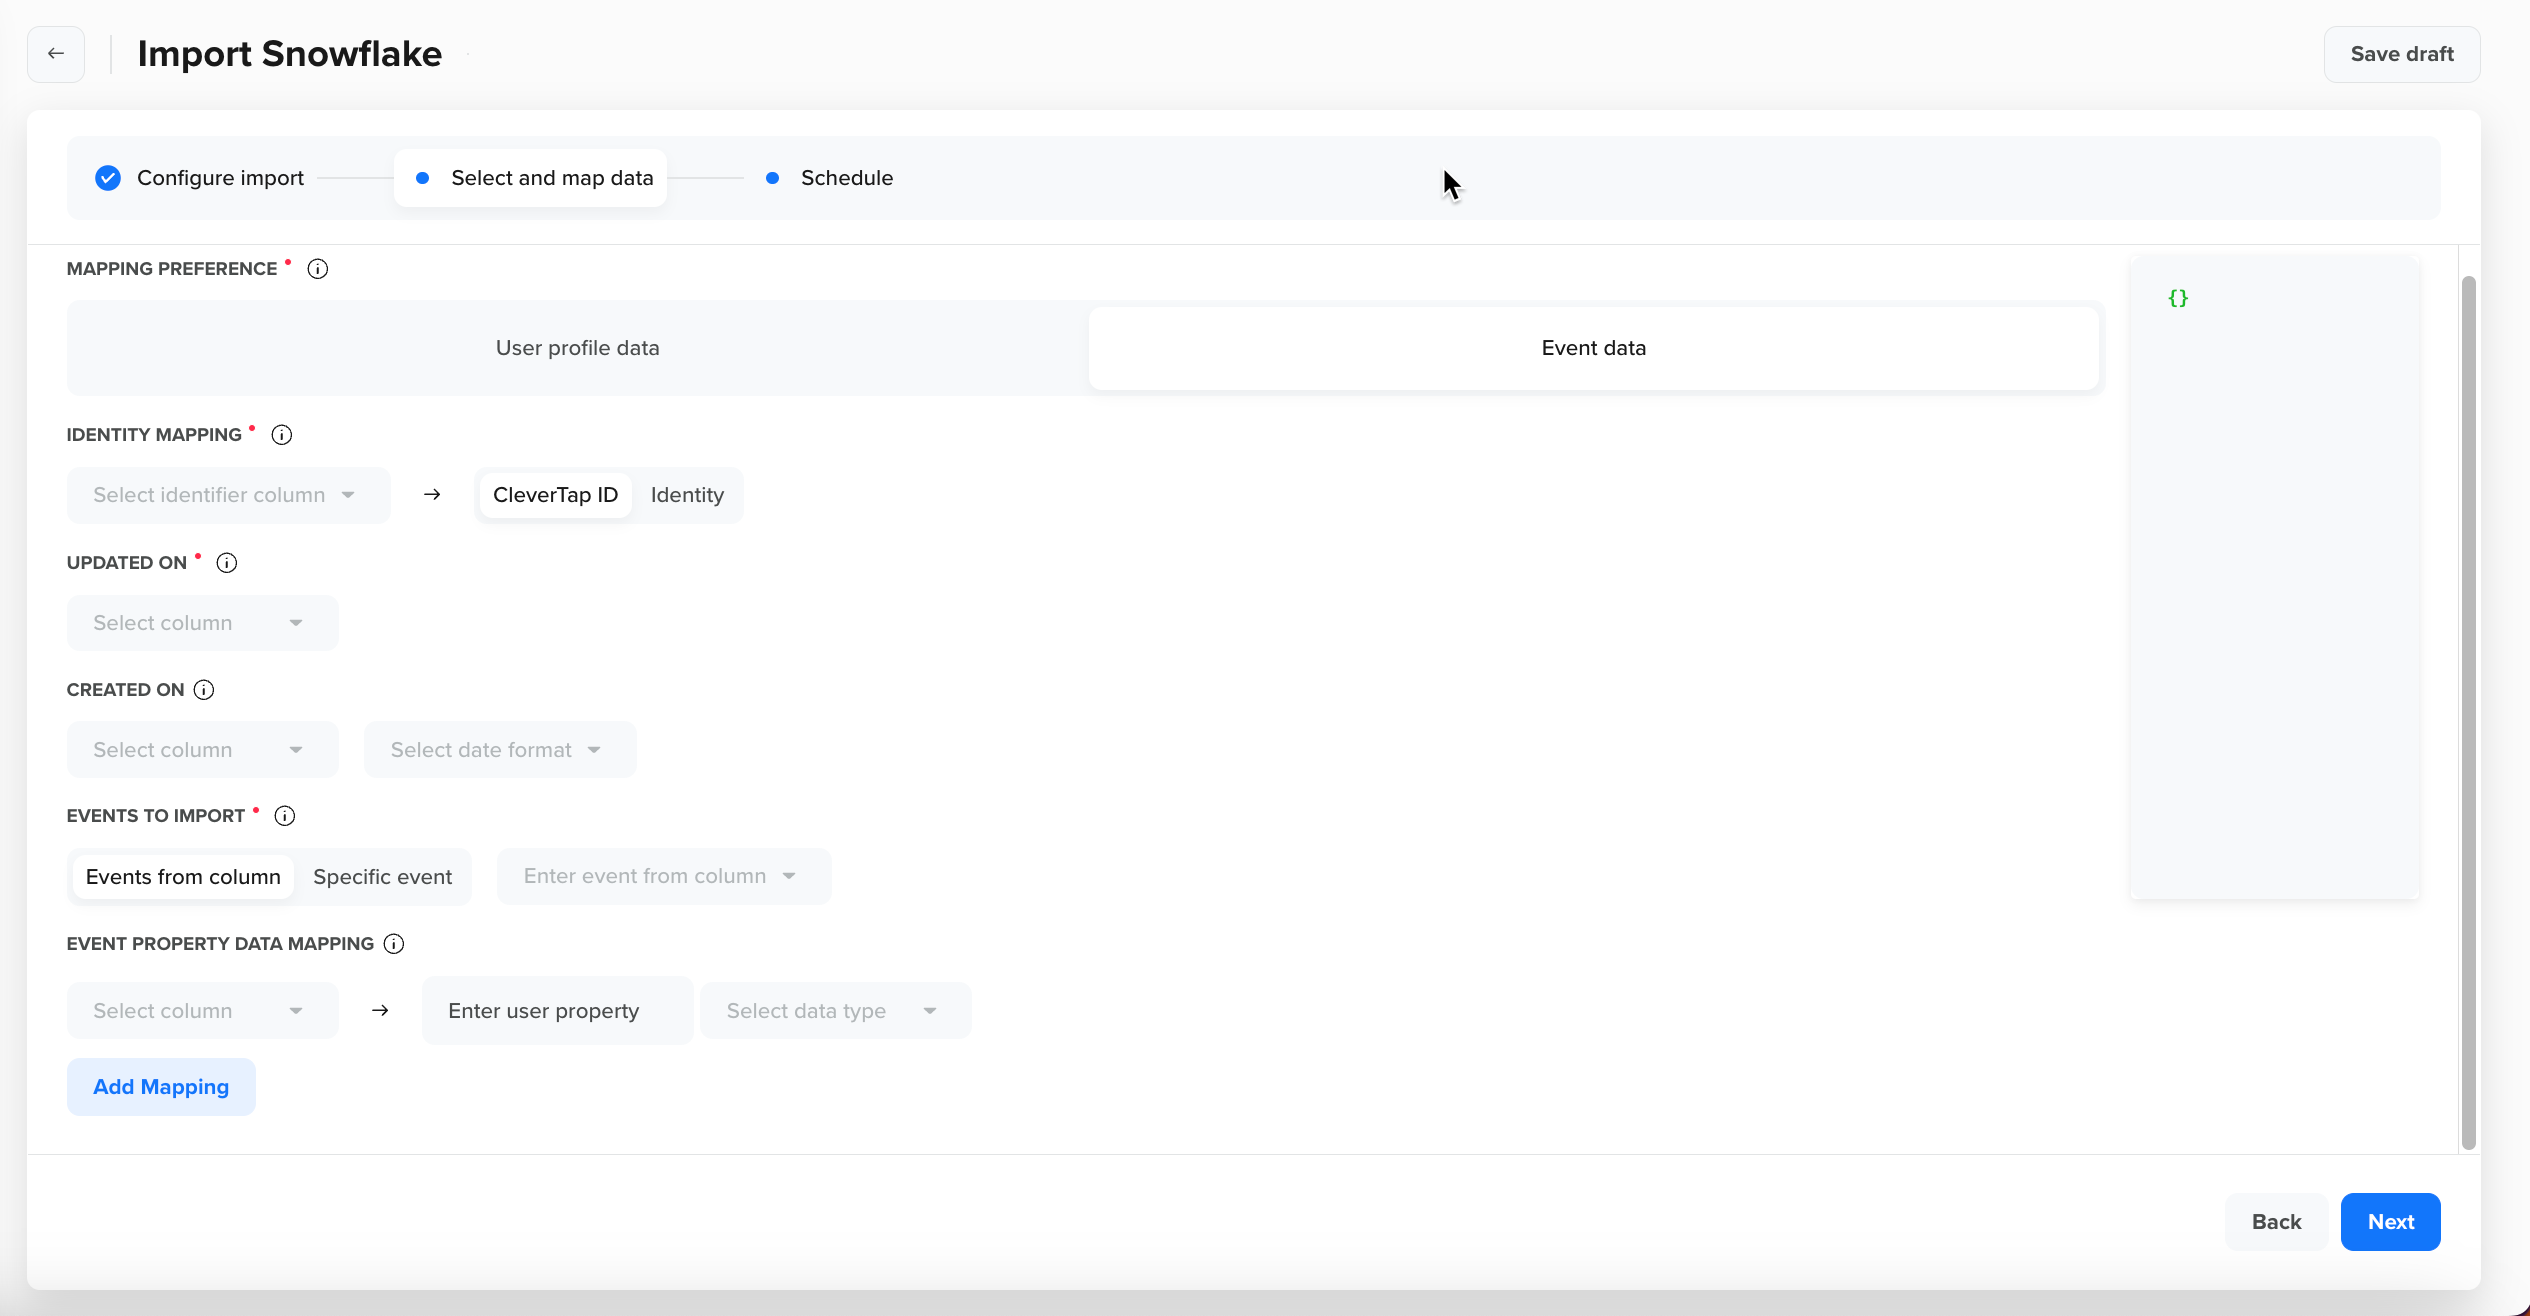This screenshot has width=2530, height=1316.
Task: Jump to the Schedule step
Action: 846,178
